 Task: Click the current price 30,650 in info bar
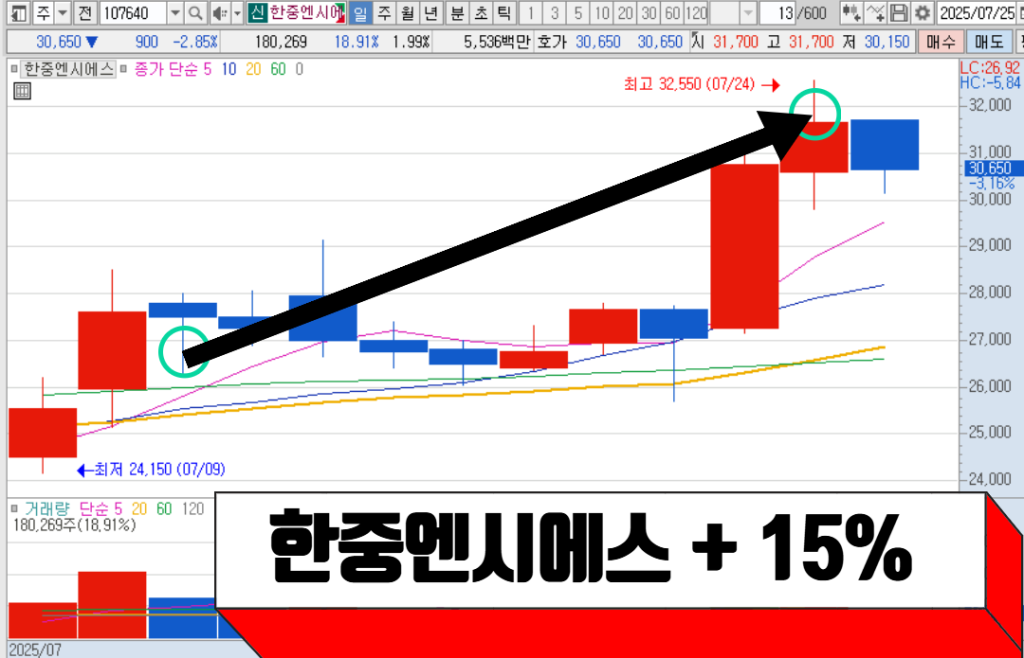point(59,42)
